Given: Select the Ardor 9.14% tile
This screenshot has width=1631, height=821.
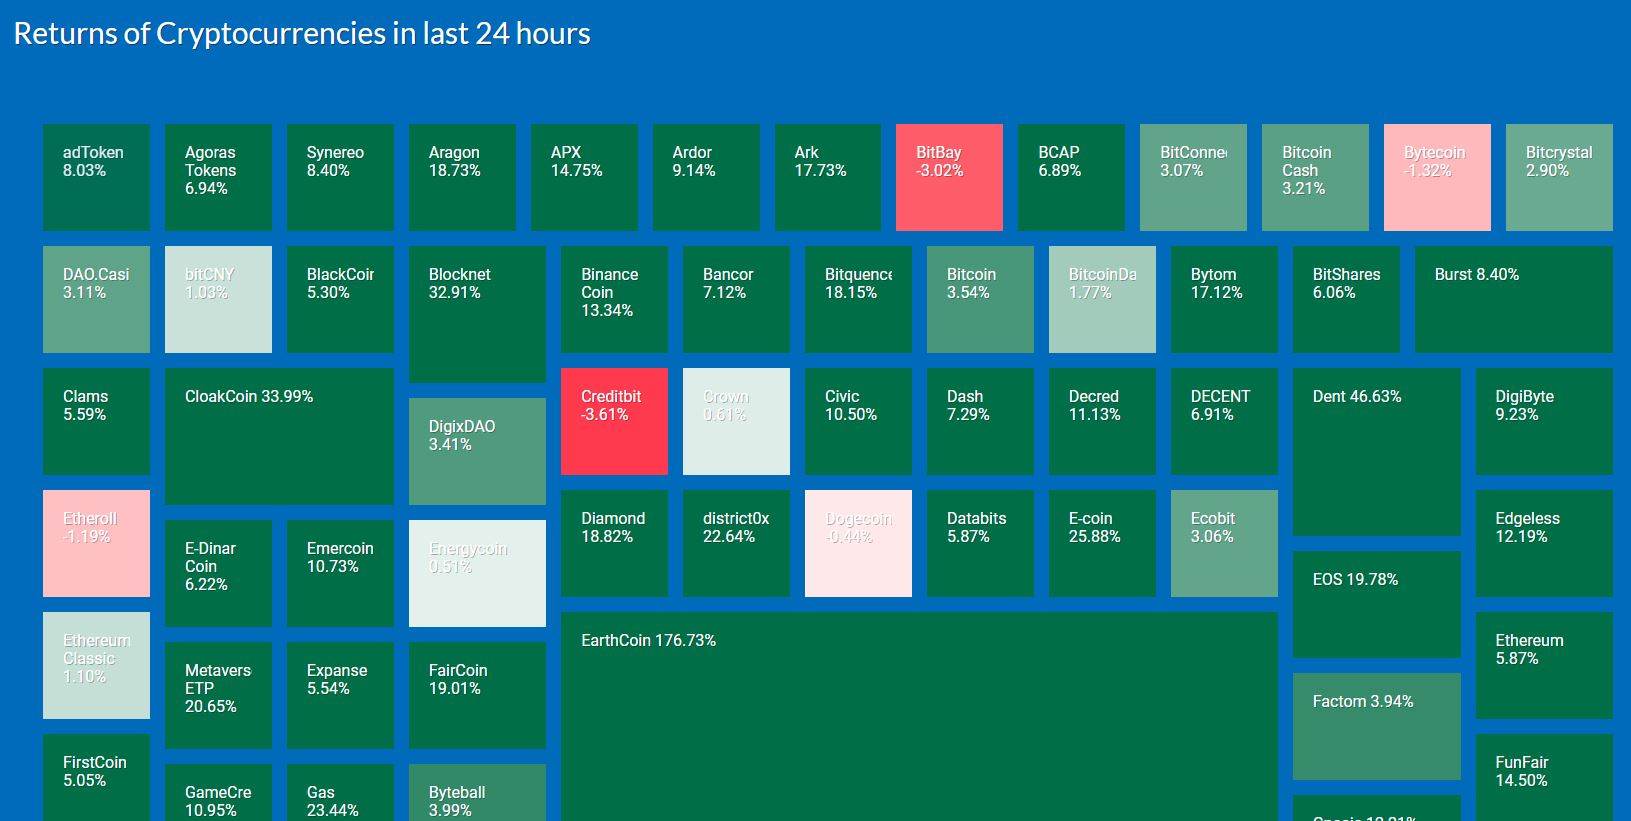Looking at the screenshot, I should (706, 177).
